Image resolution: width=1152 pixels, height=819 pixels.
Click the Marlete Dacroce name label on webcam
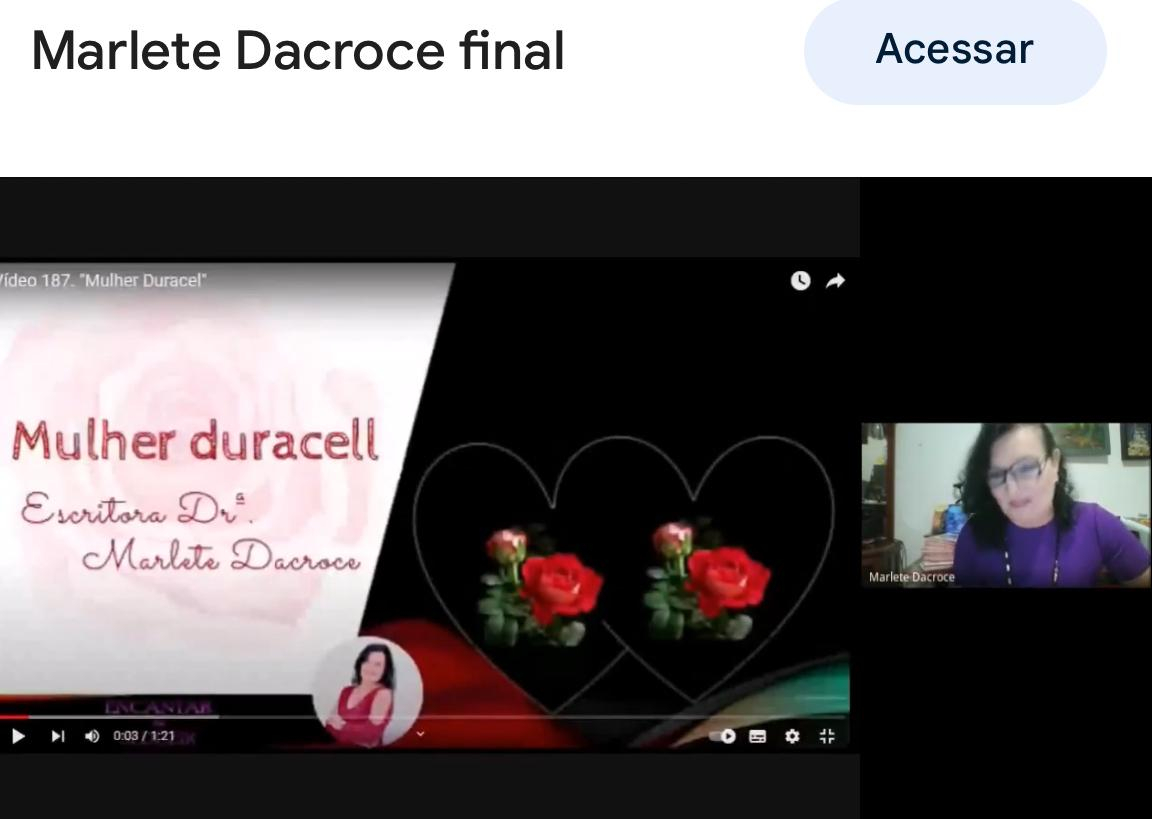[x=911, y=577]
